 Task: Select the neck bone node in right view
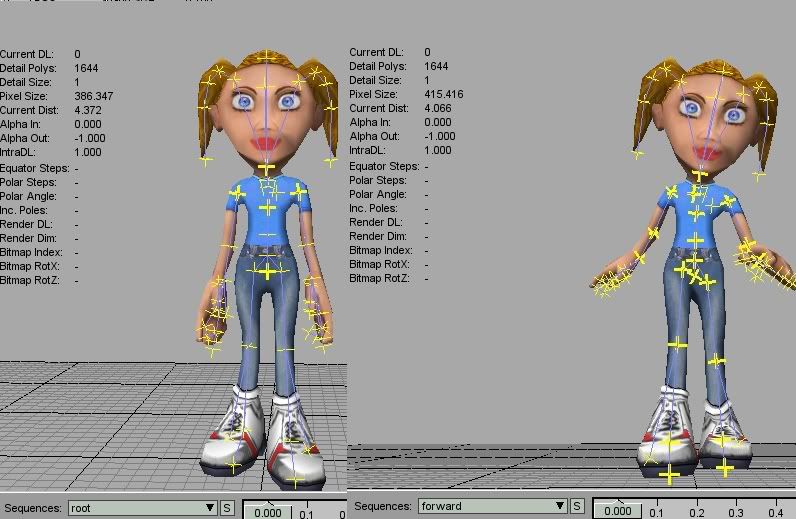(x=699, y=176)
